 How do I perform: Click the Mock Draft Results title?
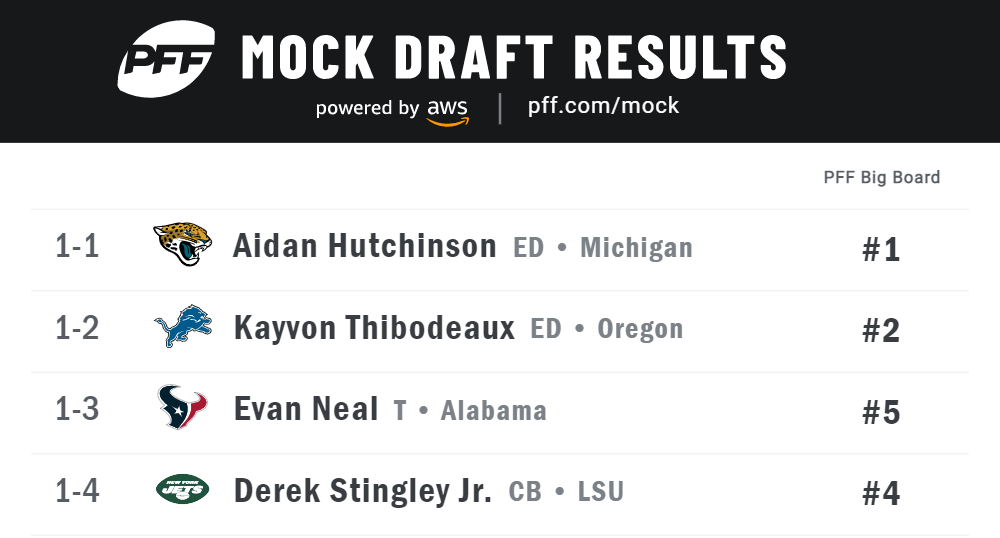click(x=514, y=57)
